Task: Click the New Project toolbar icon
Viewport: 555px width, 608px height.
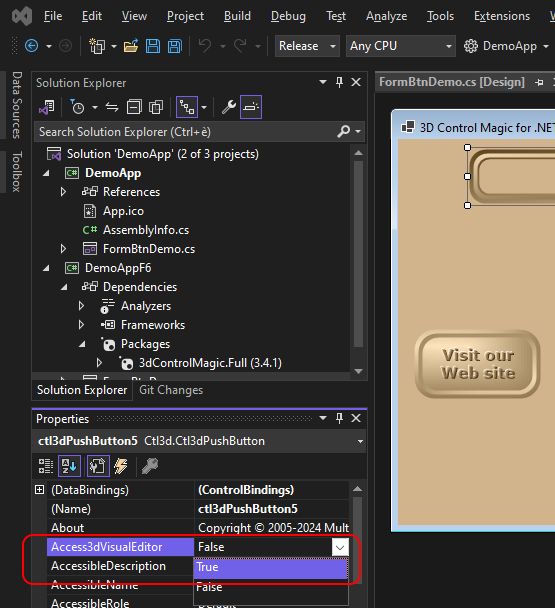Action: tap(97, 46)
